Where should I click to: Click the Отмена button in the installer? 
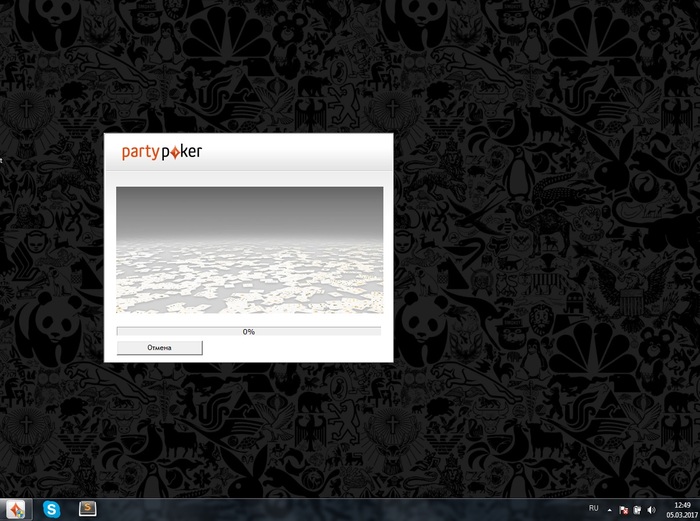pyautogui.click(x=159, y=348)
